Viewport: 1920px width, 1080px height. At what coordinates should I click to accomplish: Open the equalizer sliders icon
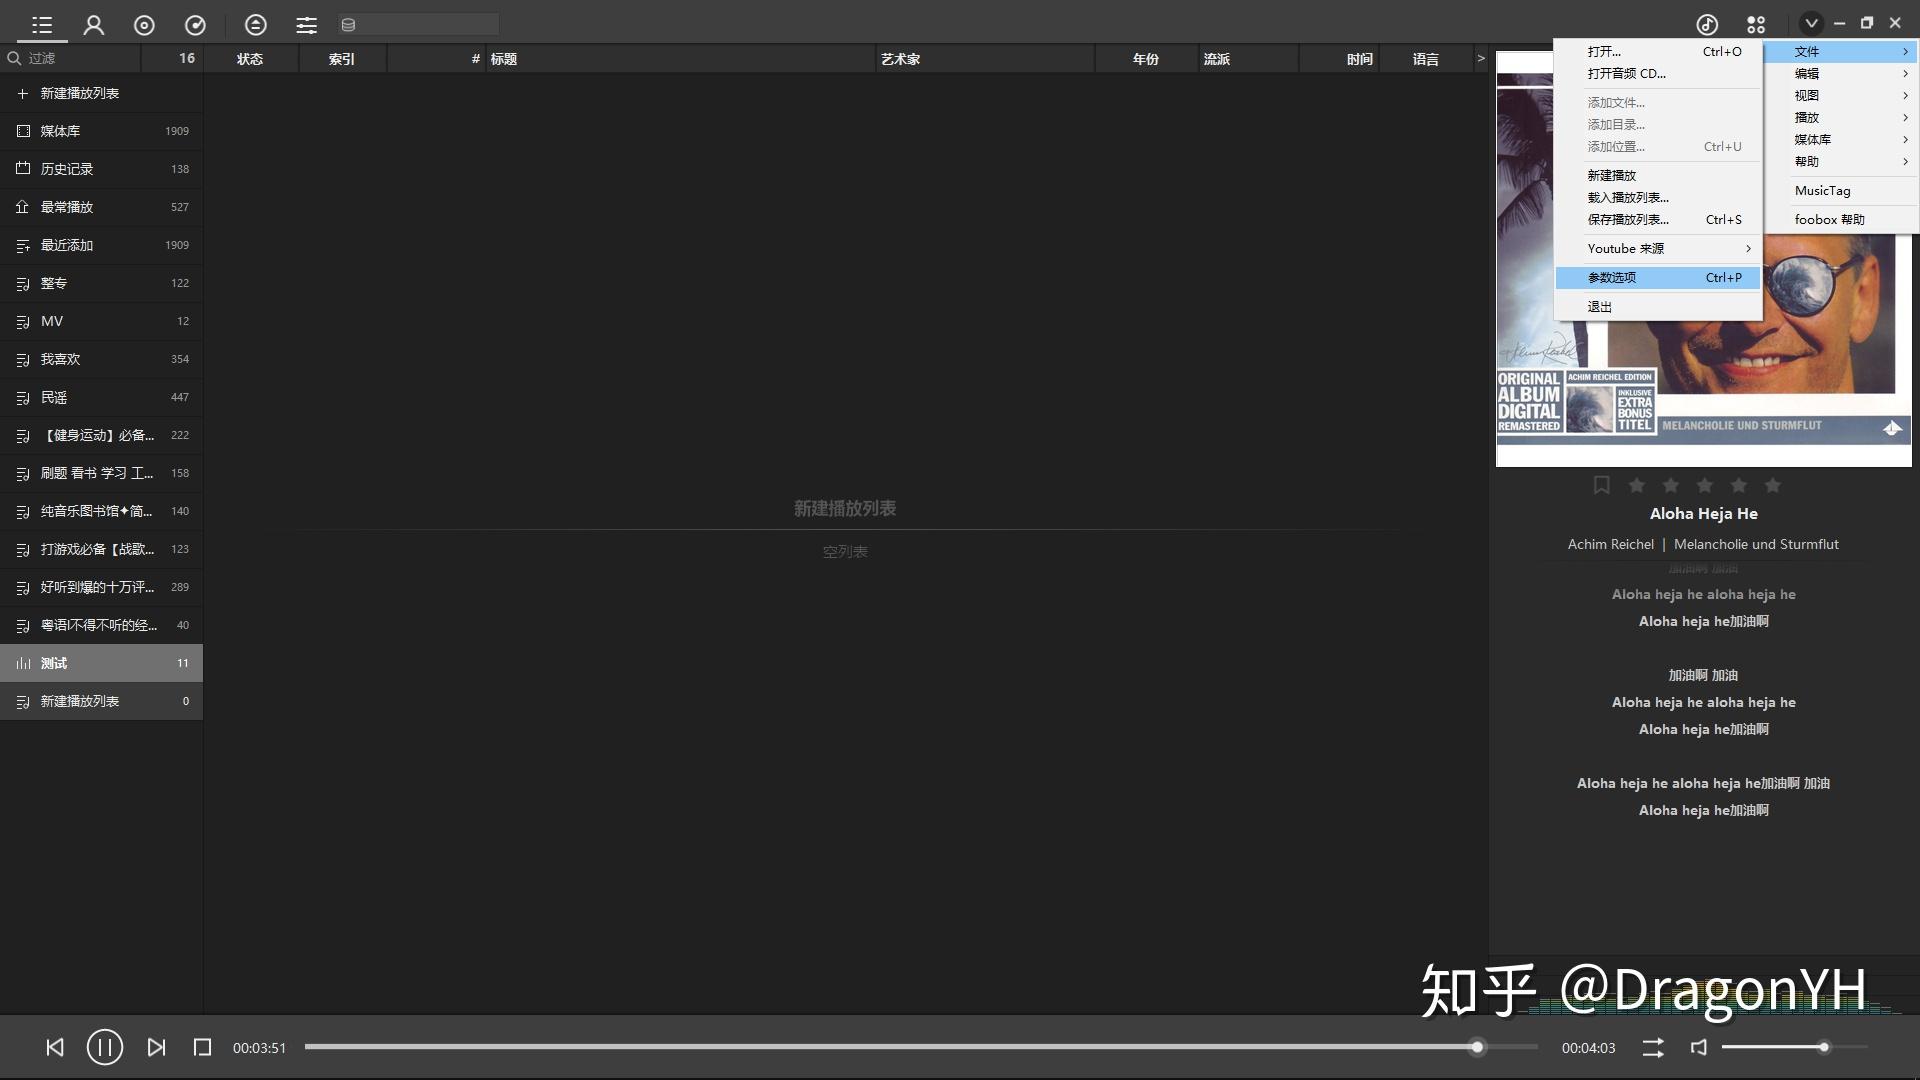pos(306,25)
